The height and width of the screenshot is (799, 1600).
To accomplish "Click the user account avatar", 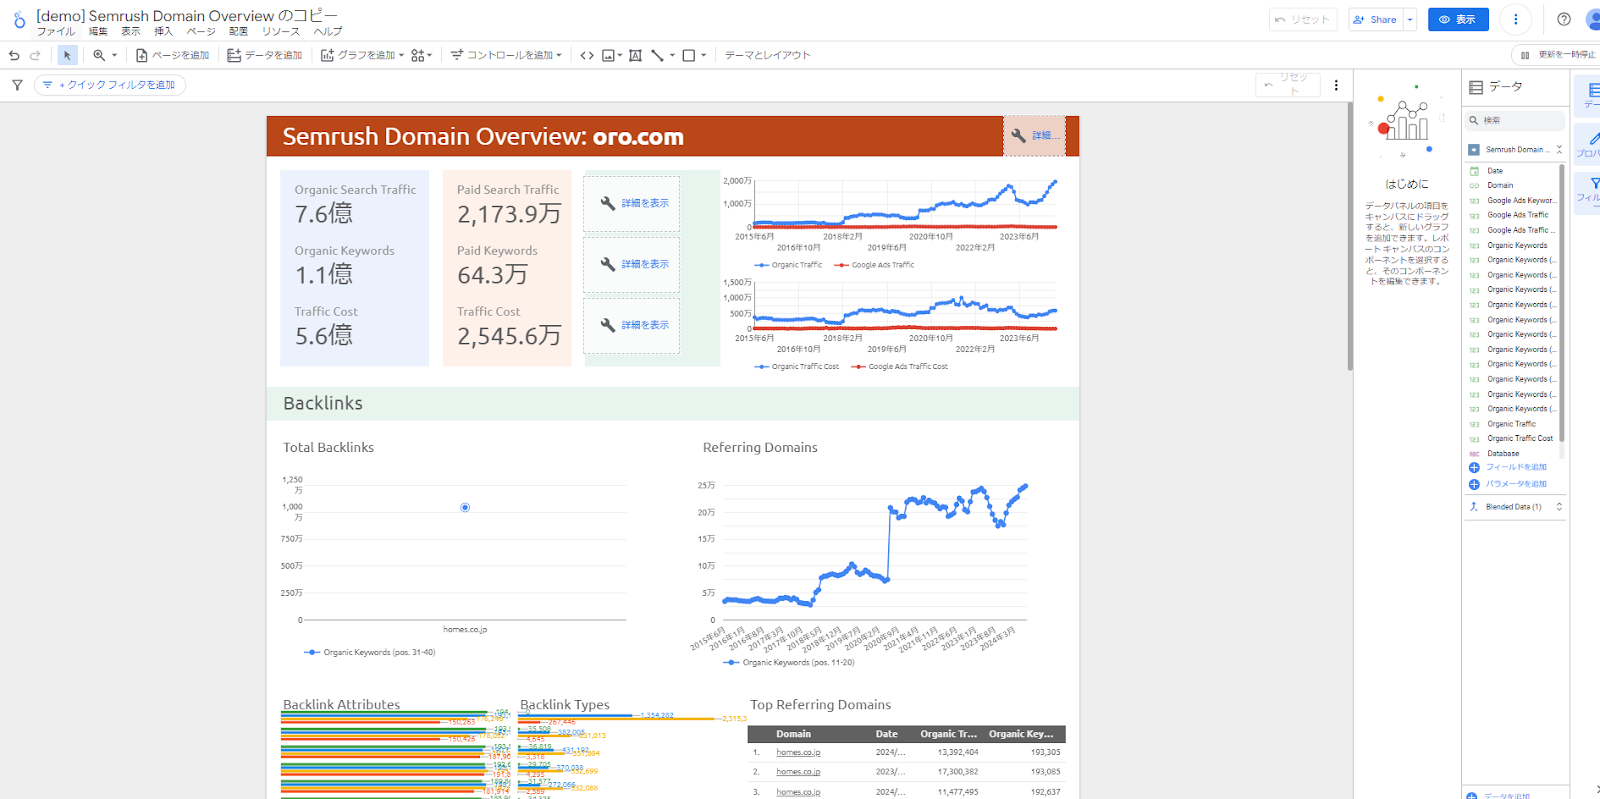I will 1593,19.
